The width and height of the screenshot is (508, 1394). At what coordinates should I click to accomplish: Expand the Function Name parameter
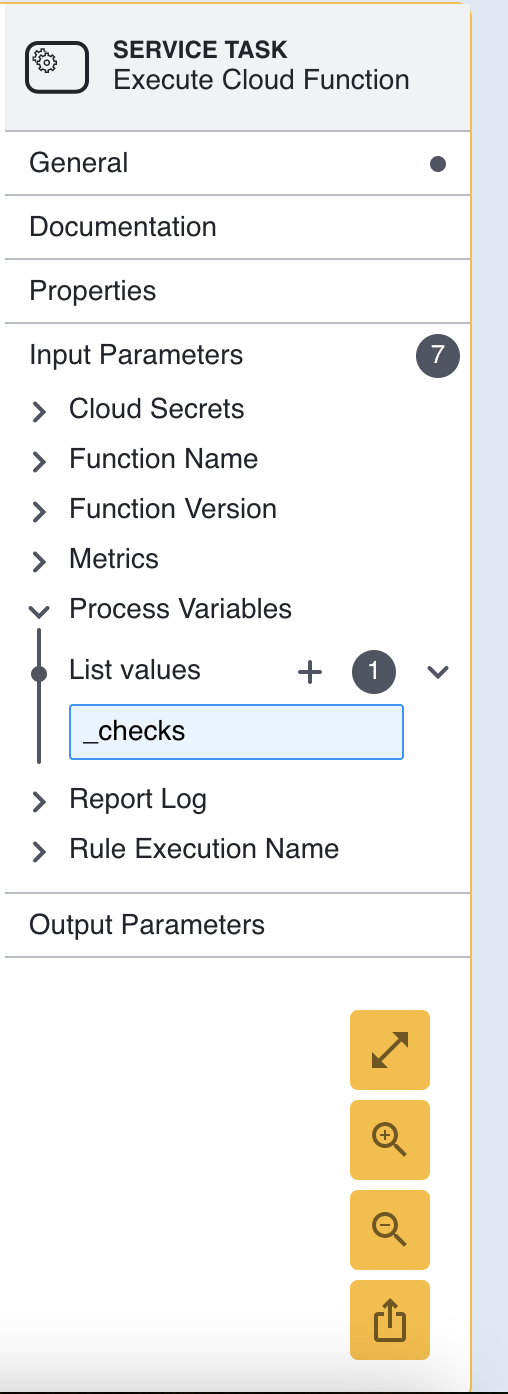39,461
